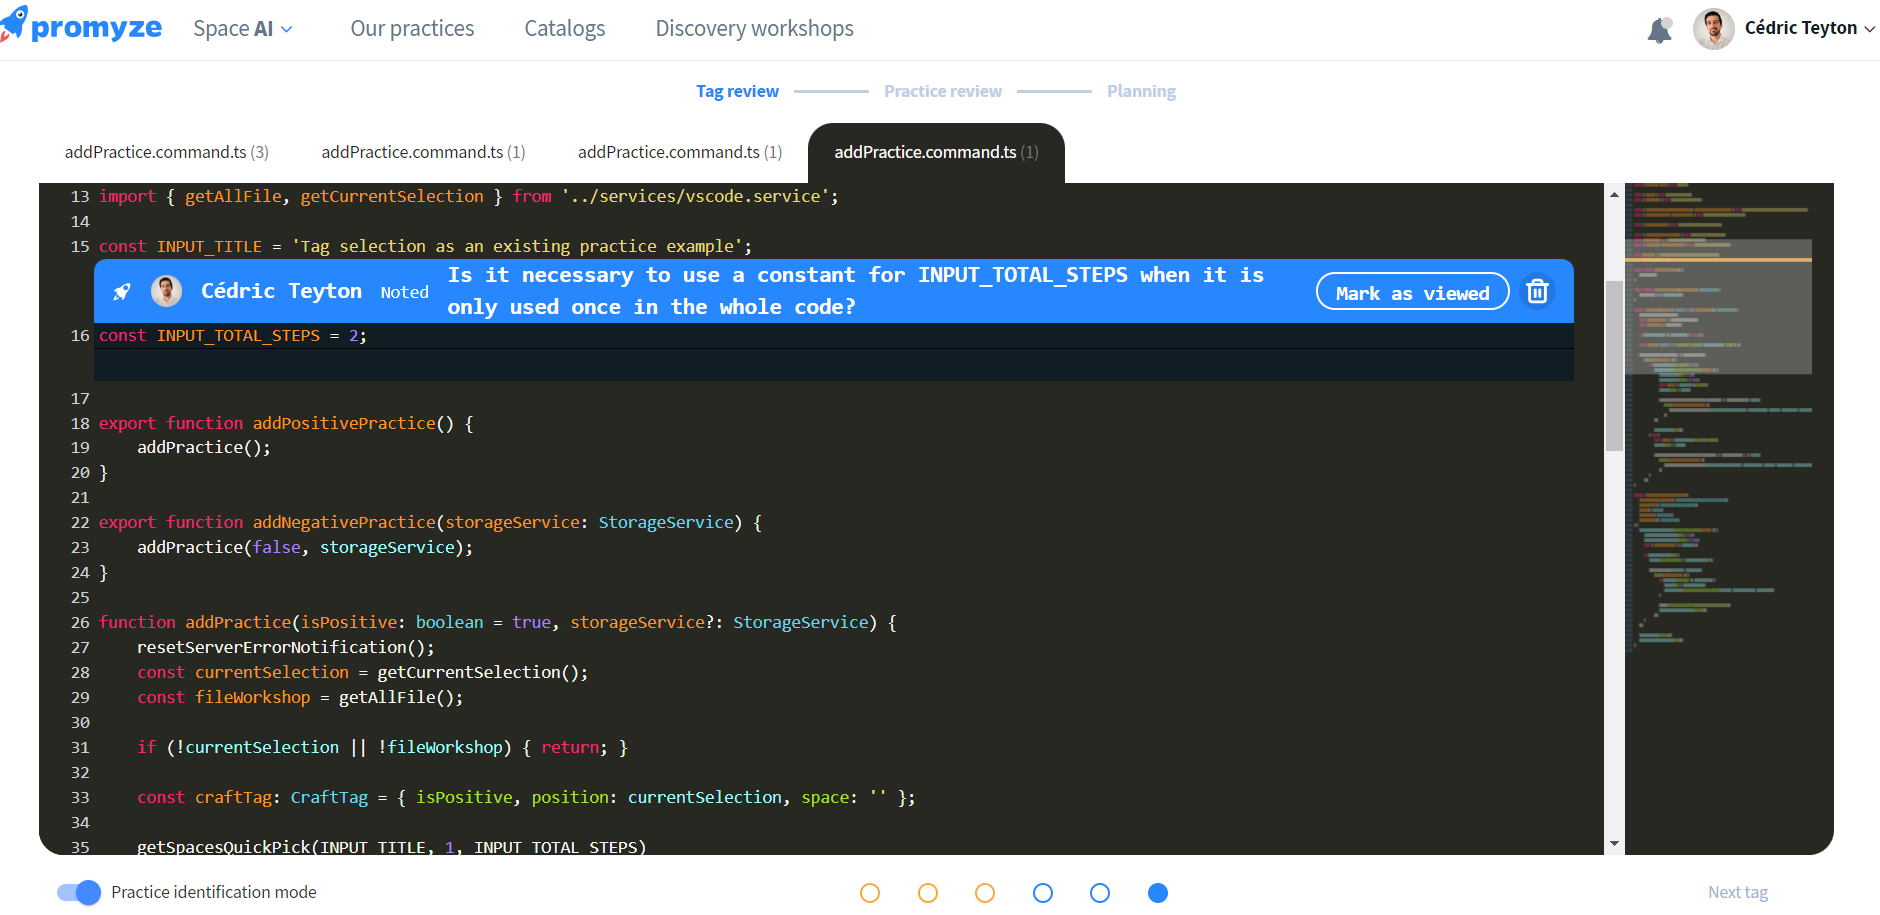
Task: Click 'addNegativePractice' on line 22
Action: point(345,522)
